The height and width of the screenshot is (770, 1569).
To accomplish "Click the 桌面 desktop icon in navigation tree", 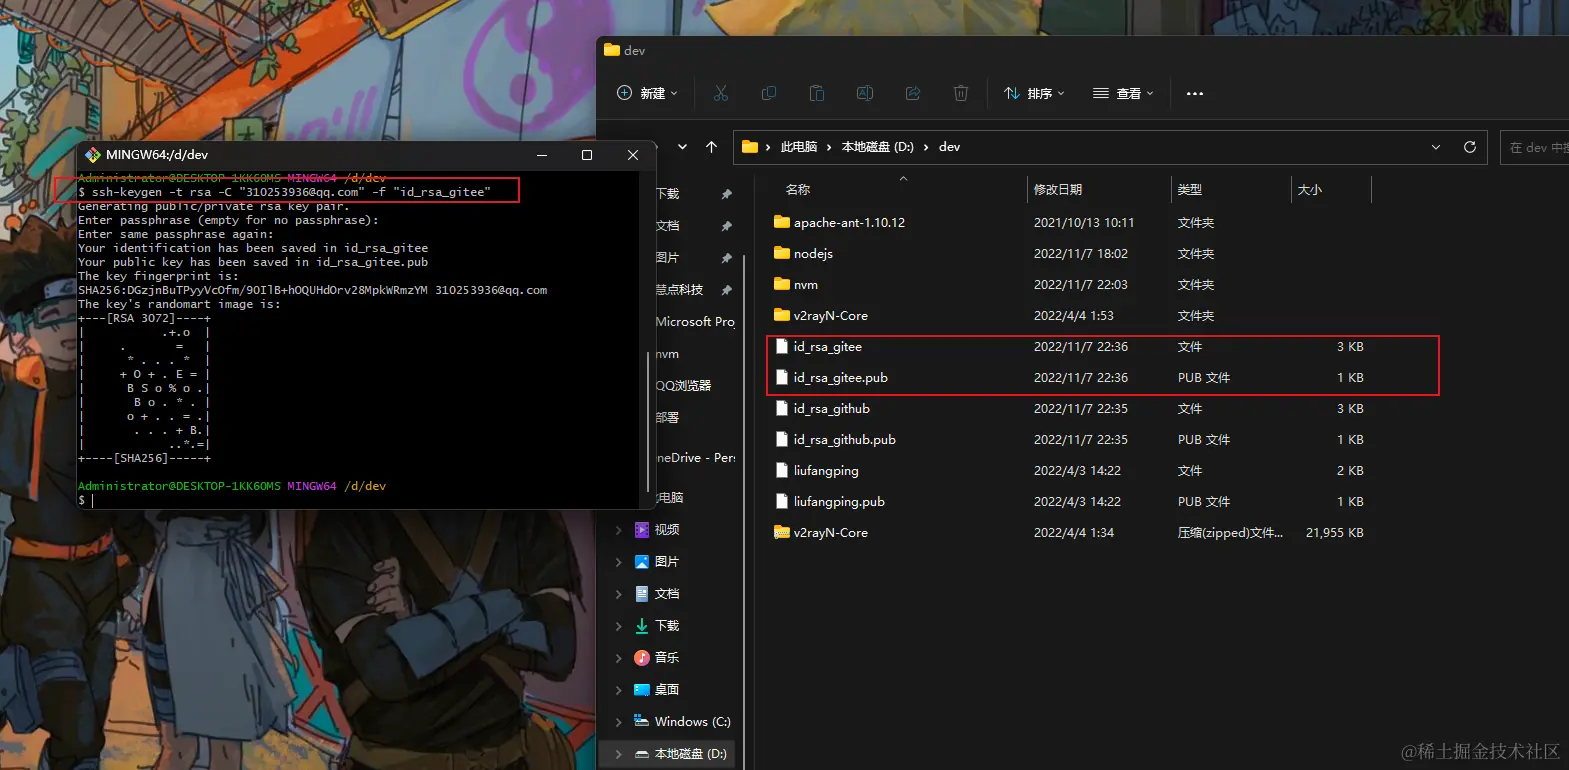I will tap(642, 690).
